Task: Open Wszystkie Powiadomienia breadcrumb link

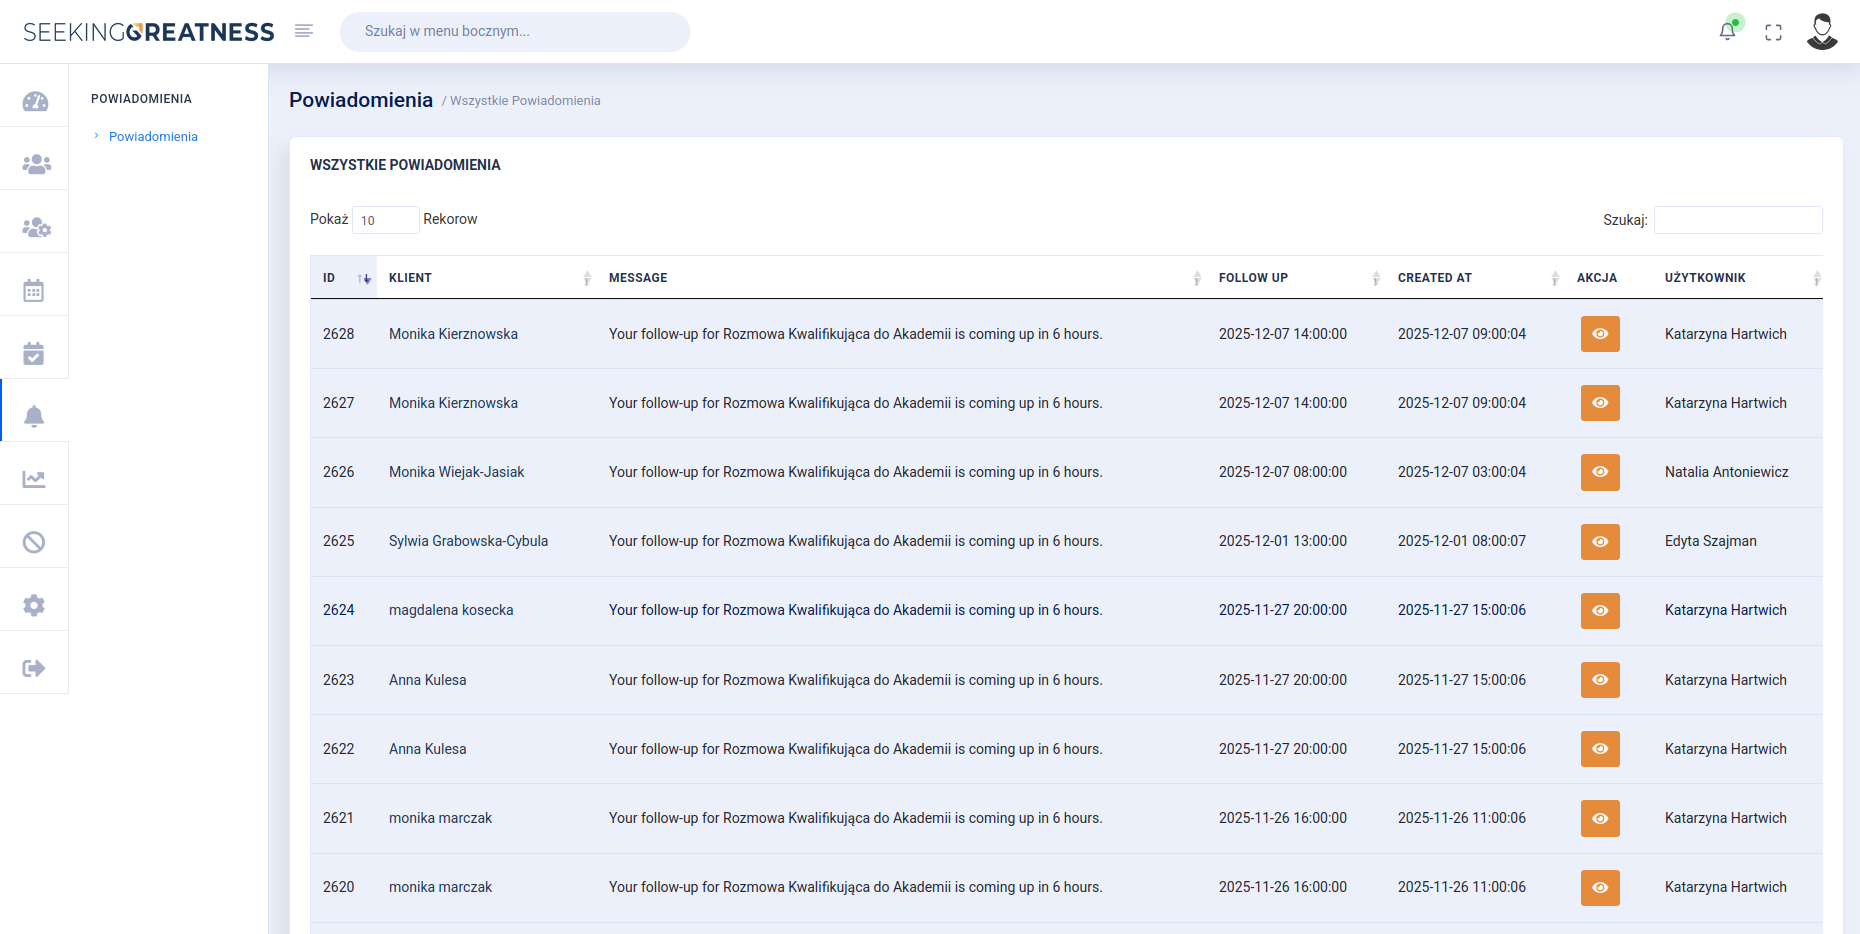Action: point(524,100)
